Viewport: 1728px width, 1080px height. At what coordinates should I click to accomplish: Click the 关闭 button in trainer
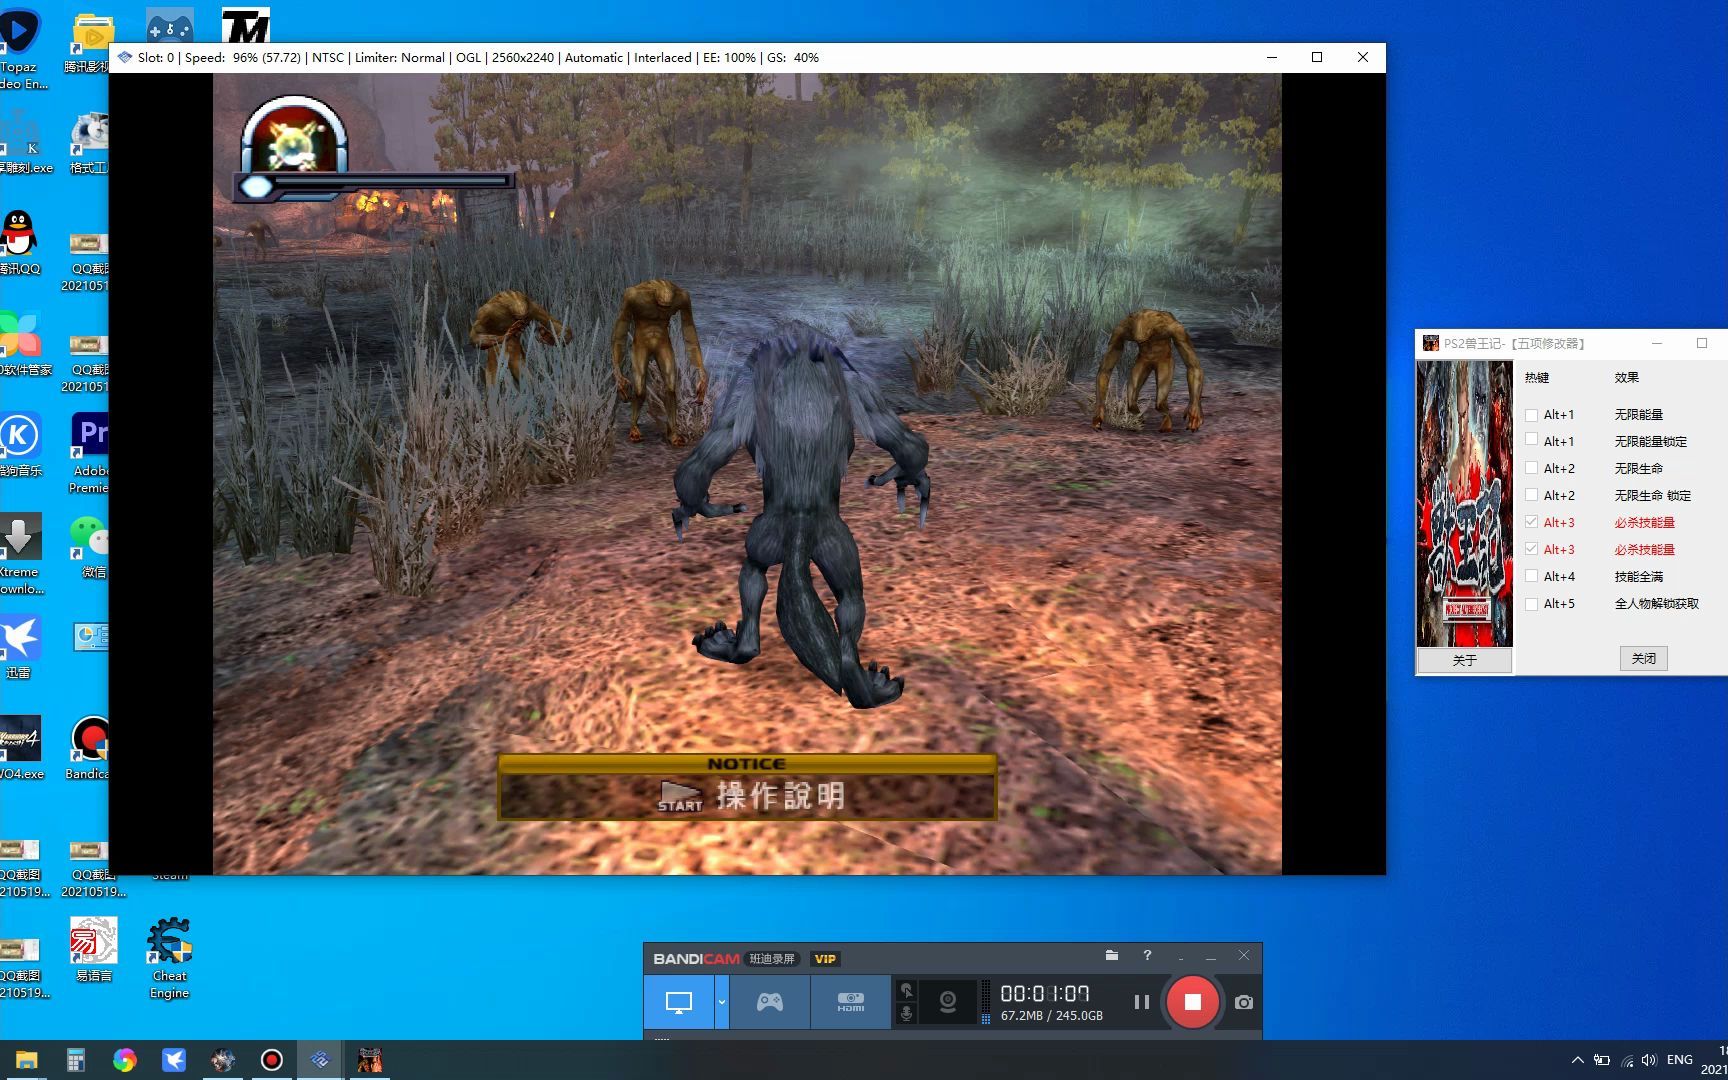point(1643,658)
